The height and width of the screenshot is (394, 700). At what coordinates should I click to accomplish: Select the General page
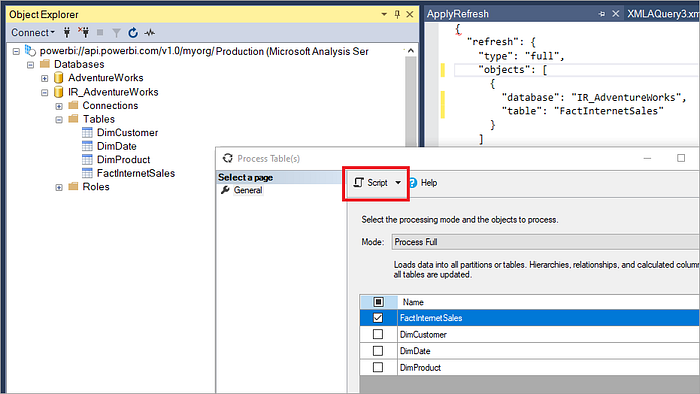pos(248,190)
